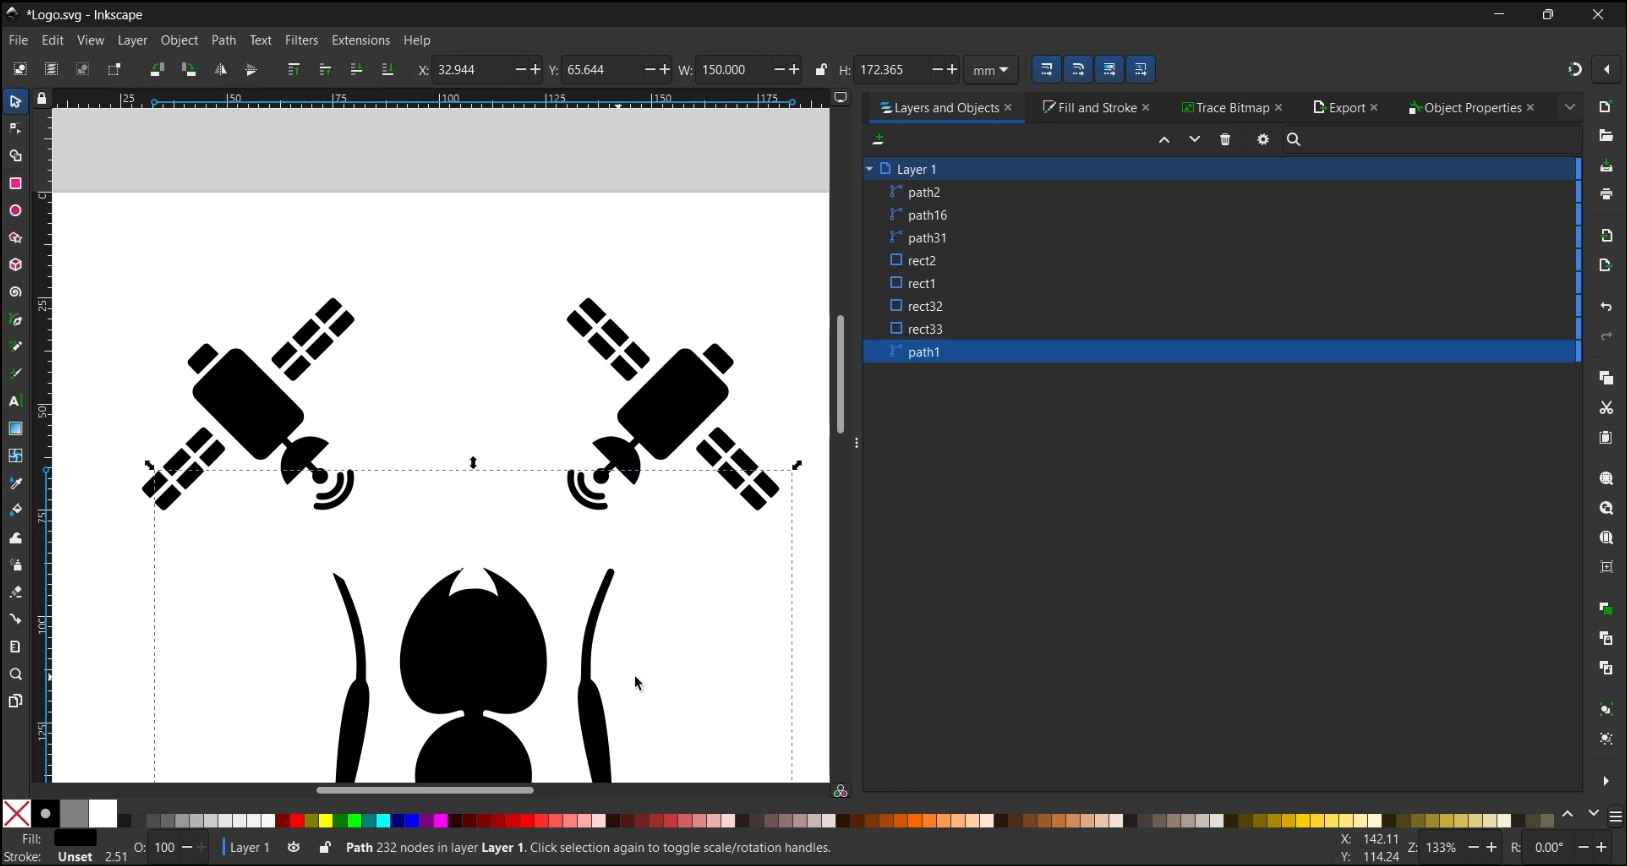
Task: Raise selection to top
Action: click(x=294, y=70)
